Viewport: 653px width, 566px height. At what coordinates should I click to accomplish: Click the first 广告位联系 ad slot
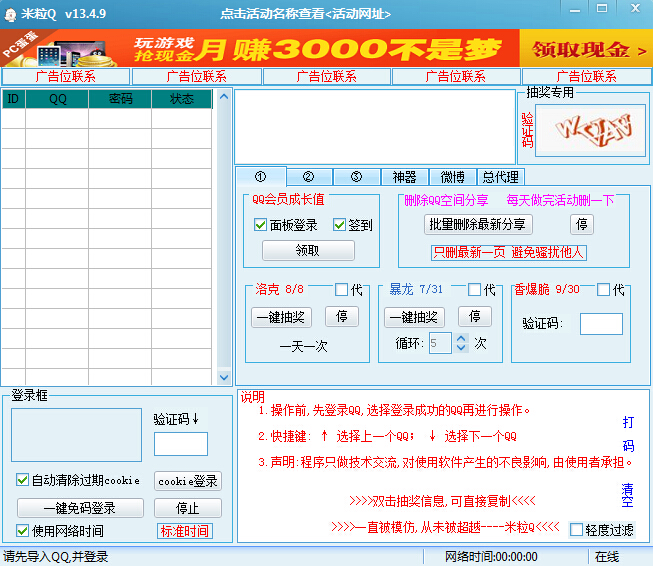coord(66,76)
